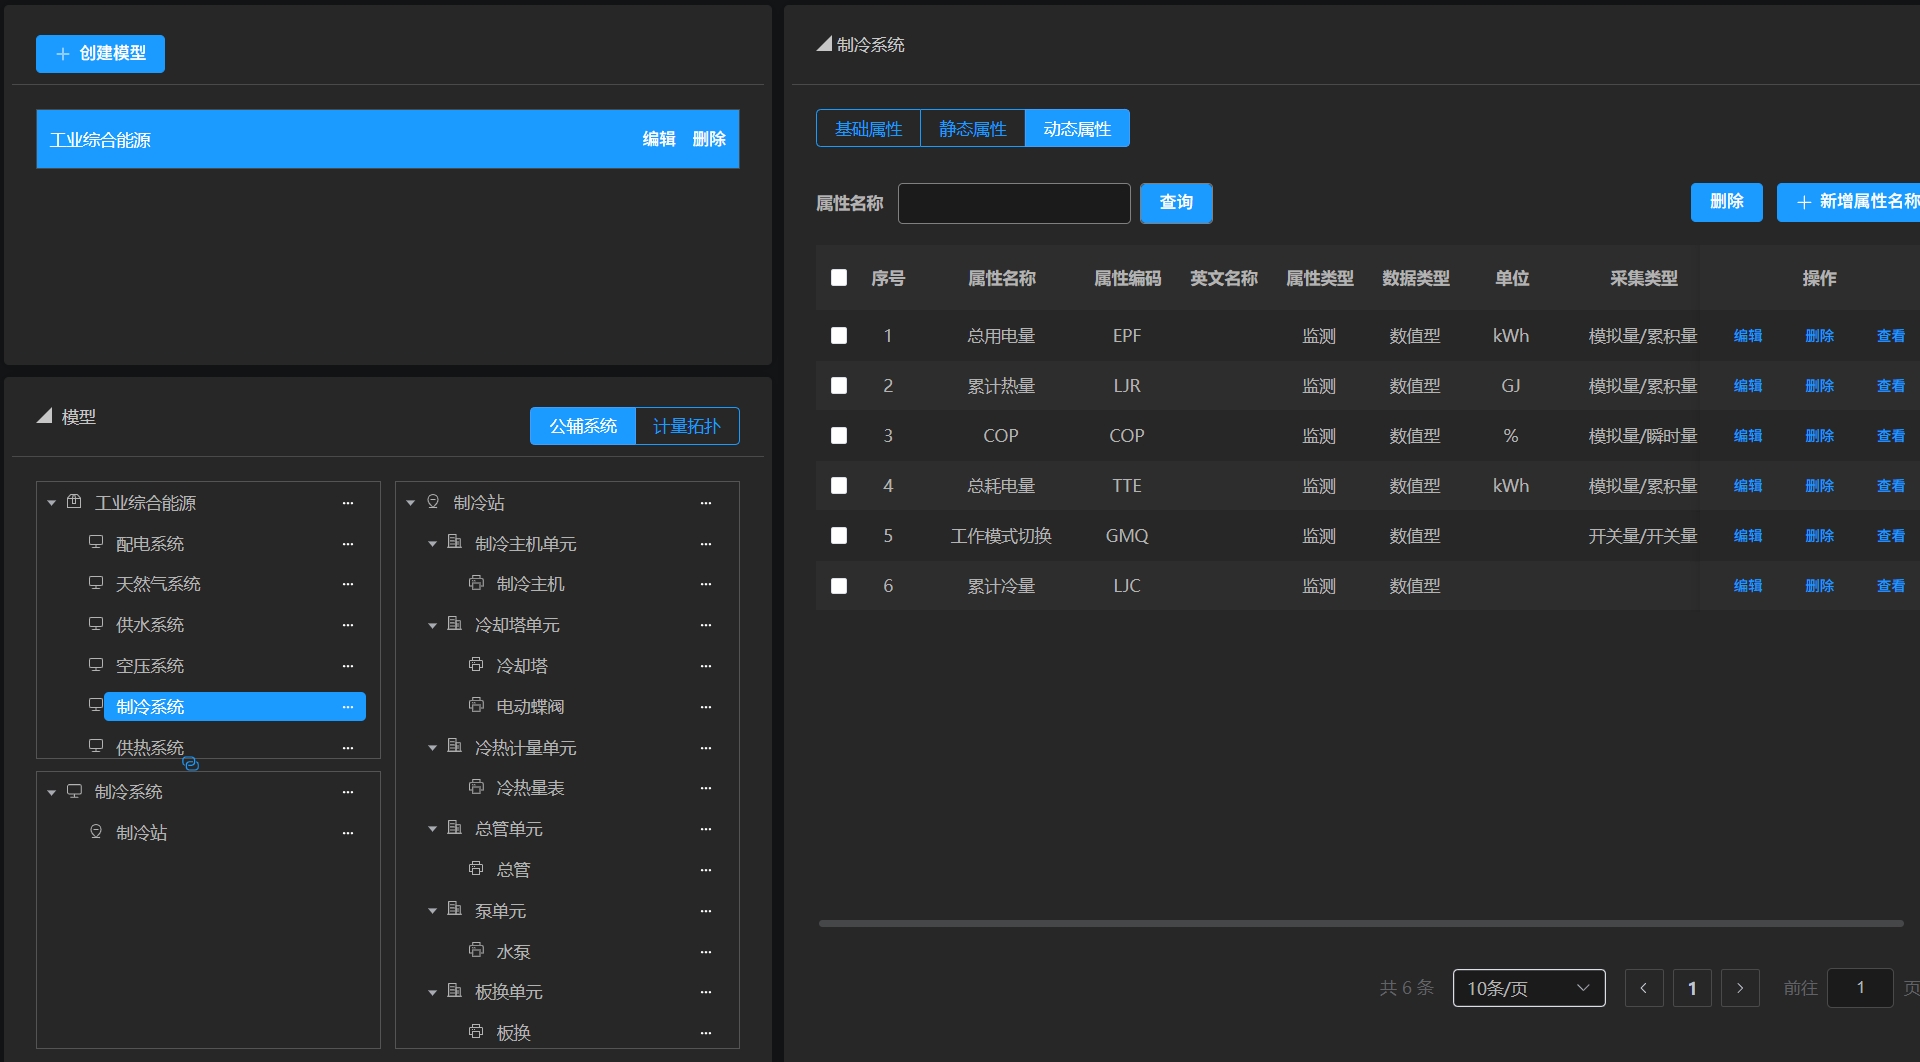
Task: Open more options for 电动蝶阀
Action: pos(706,707)
